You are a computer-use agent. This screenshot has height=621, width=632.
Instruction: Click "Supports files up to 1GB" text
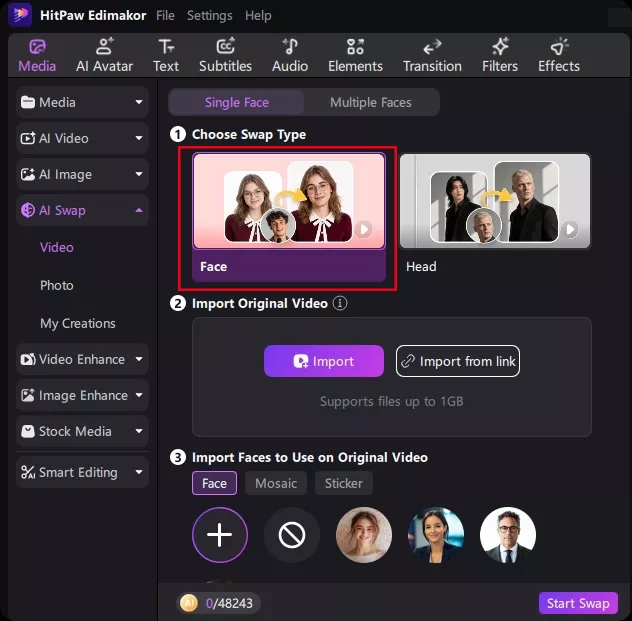391,401
